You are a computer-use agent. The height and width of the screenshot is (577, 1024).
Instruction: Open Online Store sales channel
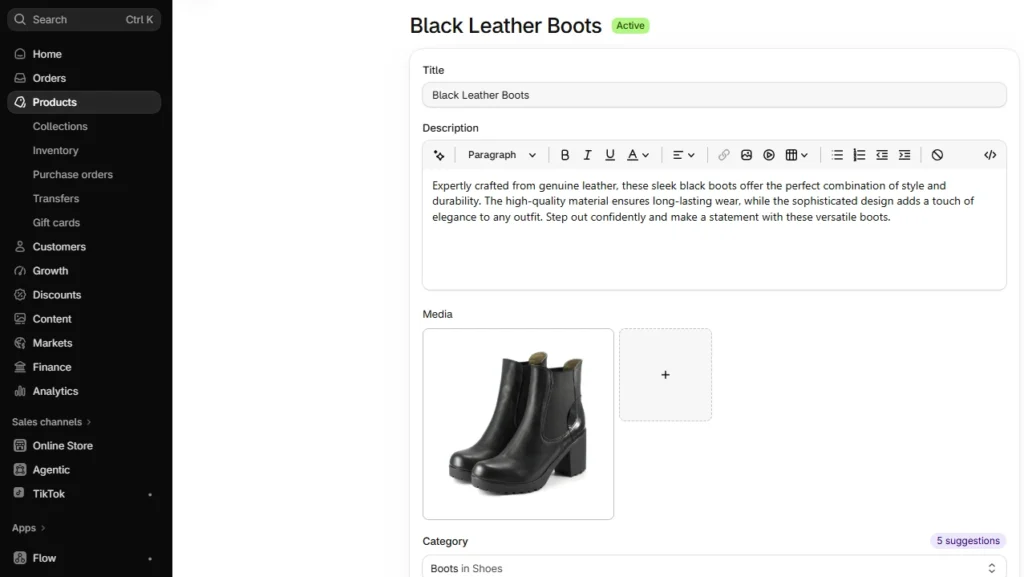point(84,446)
